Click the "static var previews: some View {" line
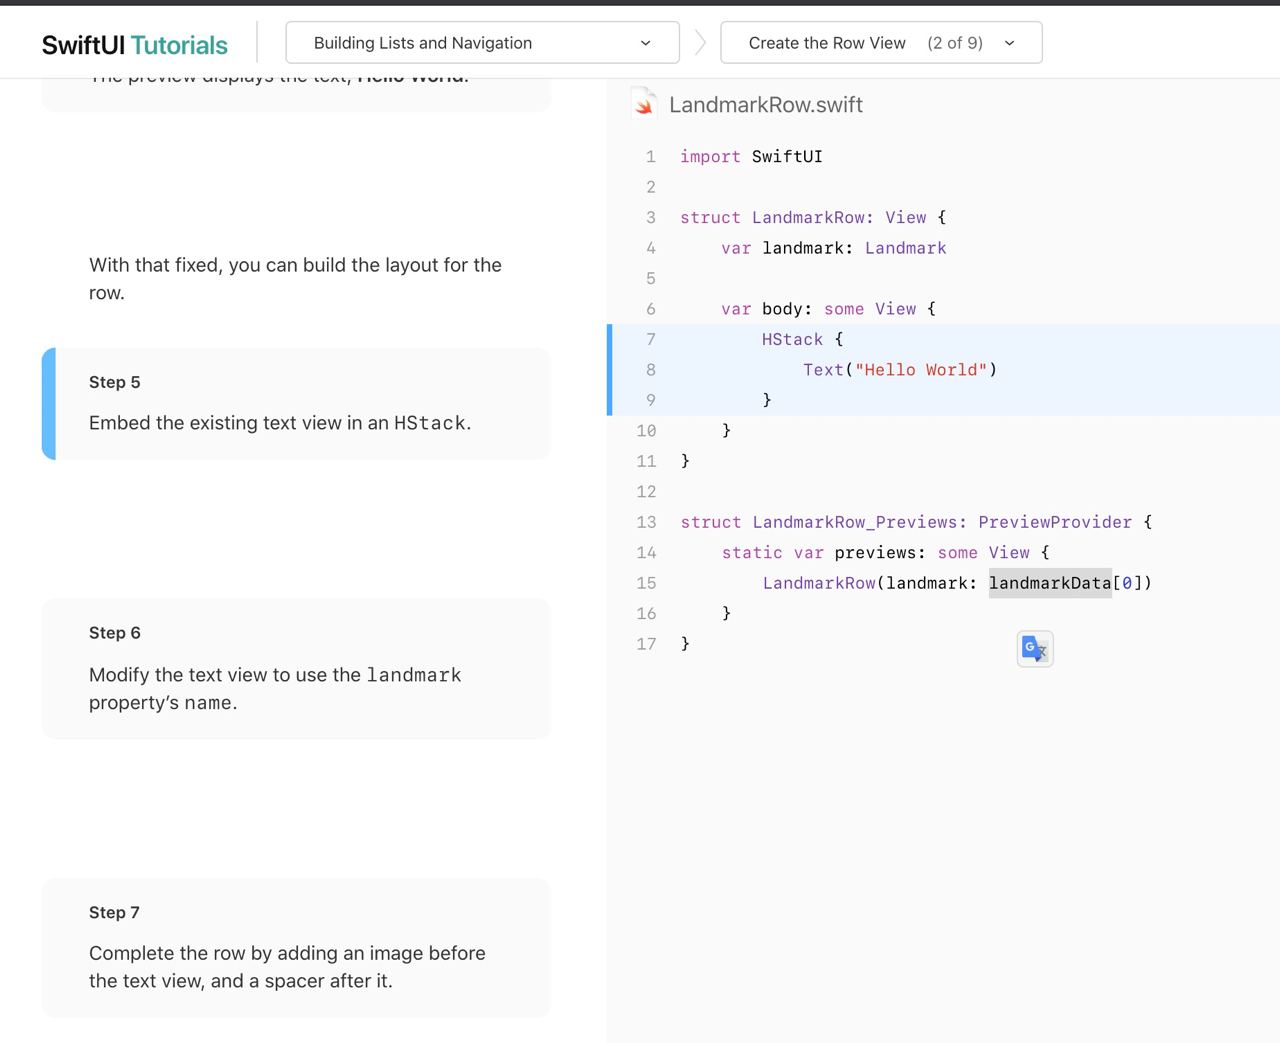 886,553
